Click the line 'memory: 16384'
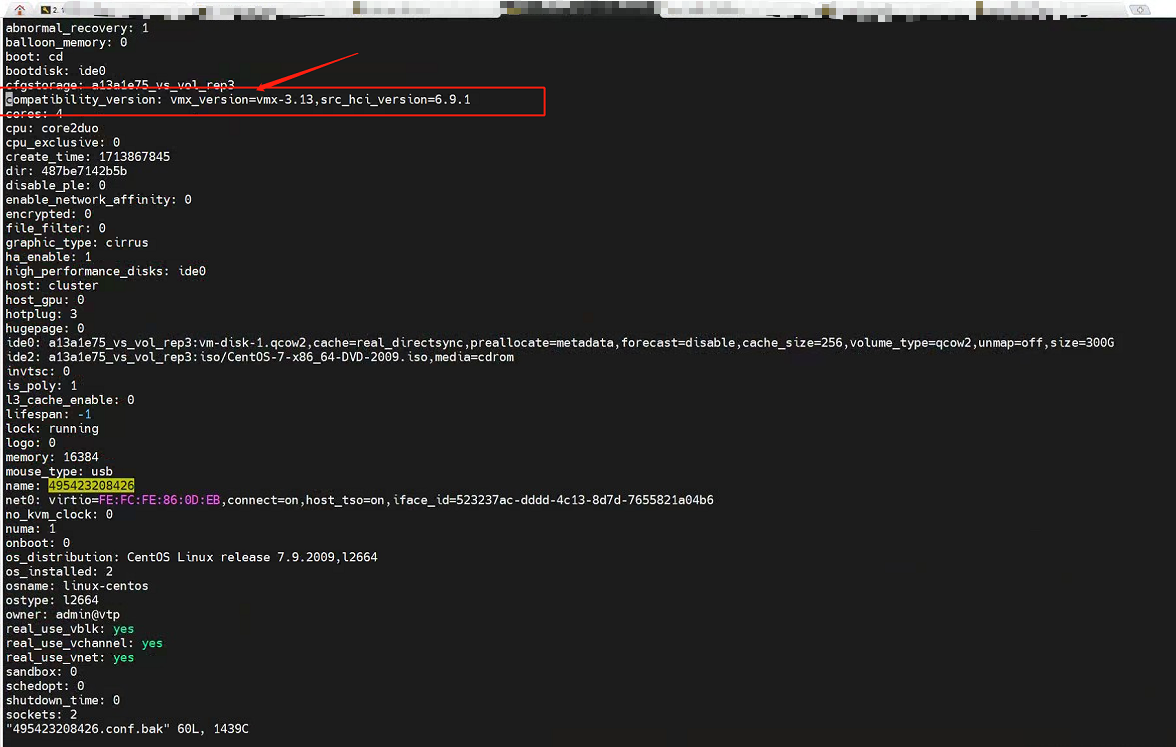 tap(52, 457)
